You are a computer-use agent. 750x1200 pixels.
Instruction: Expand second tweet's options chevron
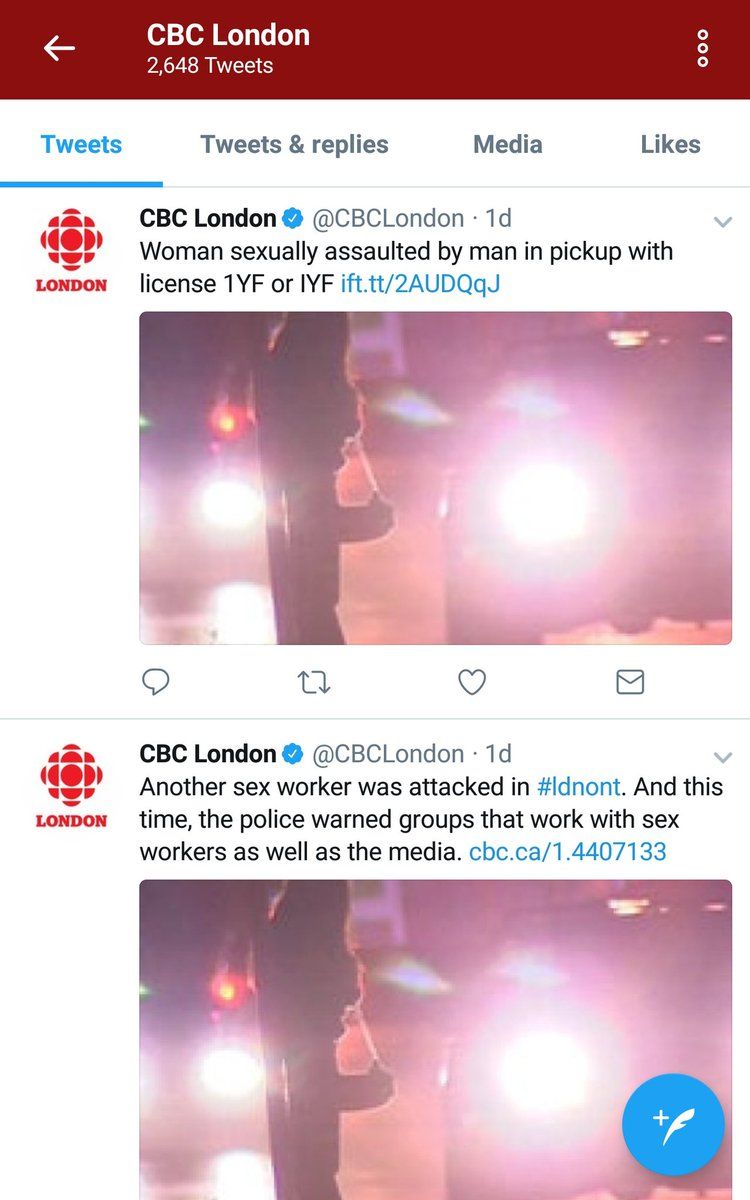point(722,757)
